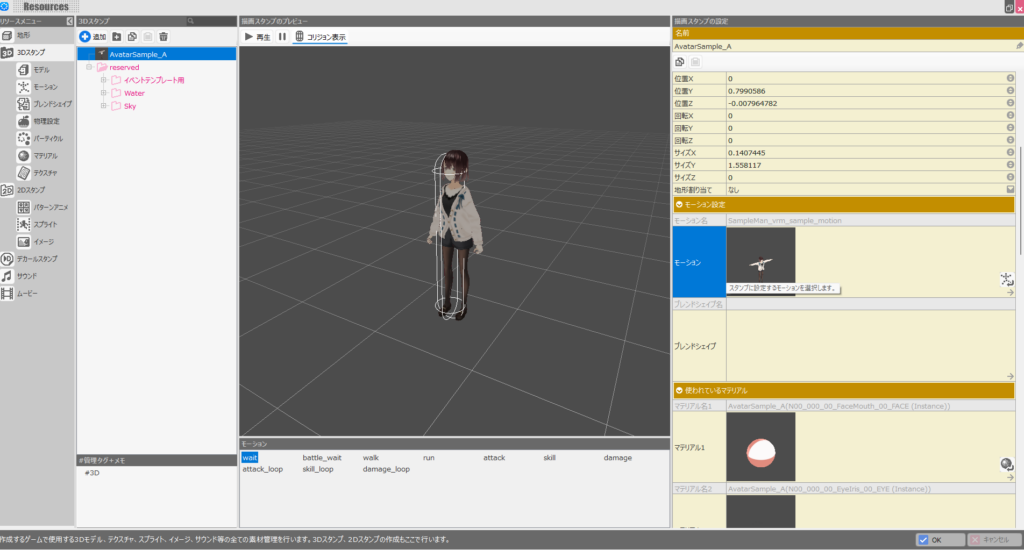The image size is (1024, 550).
Task: Open the 地形割り当て dropdown
Action: point(1010,188)
